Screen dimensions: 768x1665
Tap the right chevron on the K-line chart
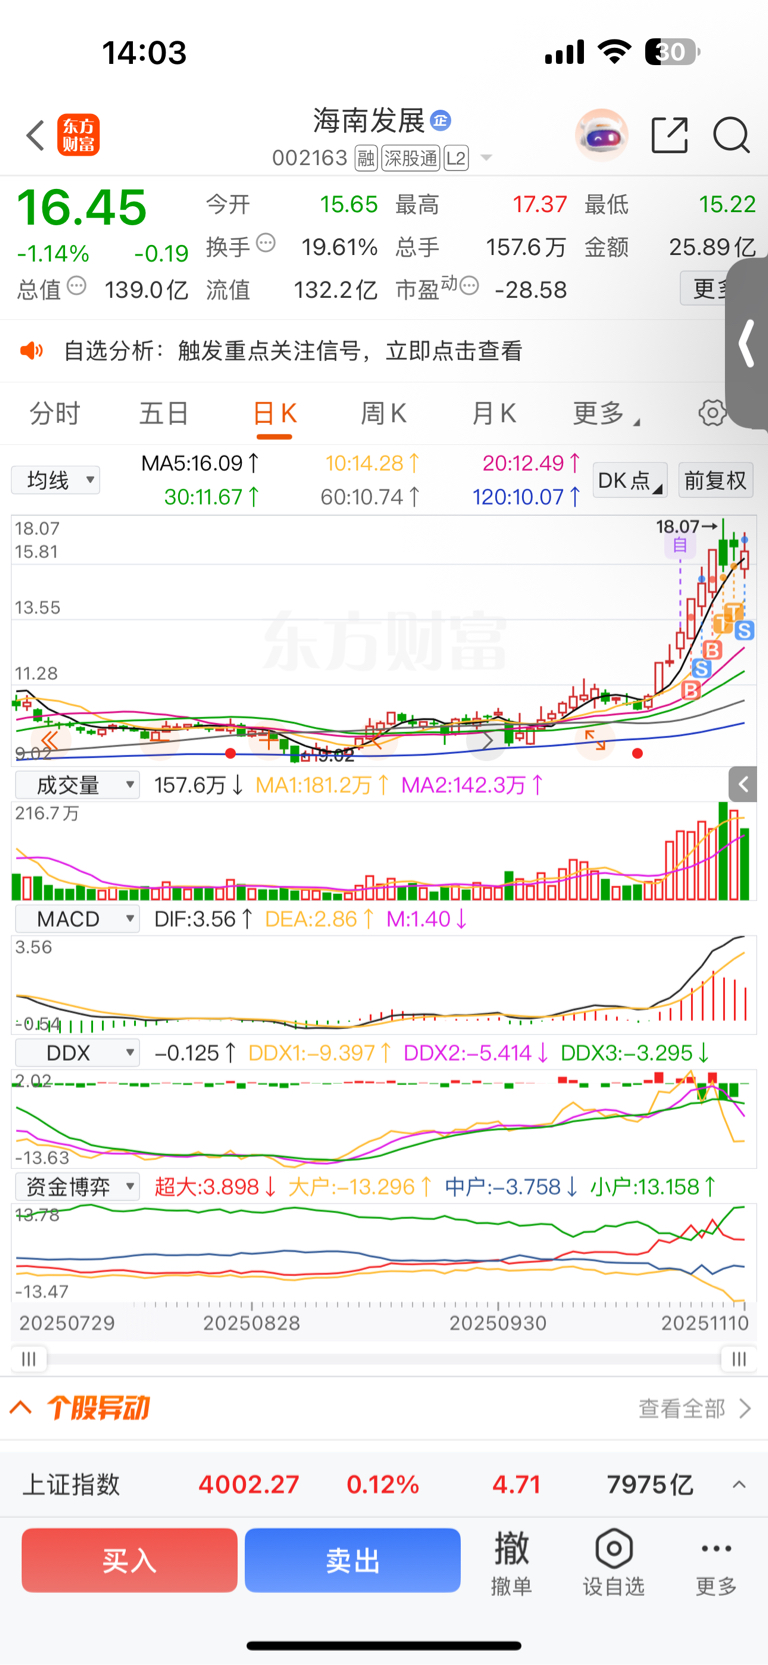coord(487,741)
